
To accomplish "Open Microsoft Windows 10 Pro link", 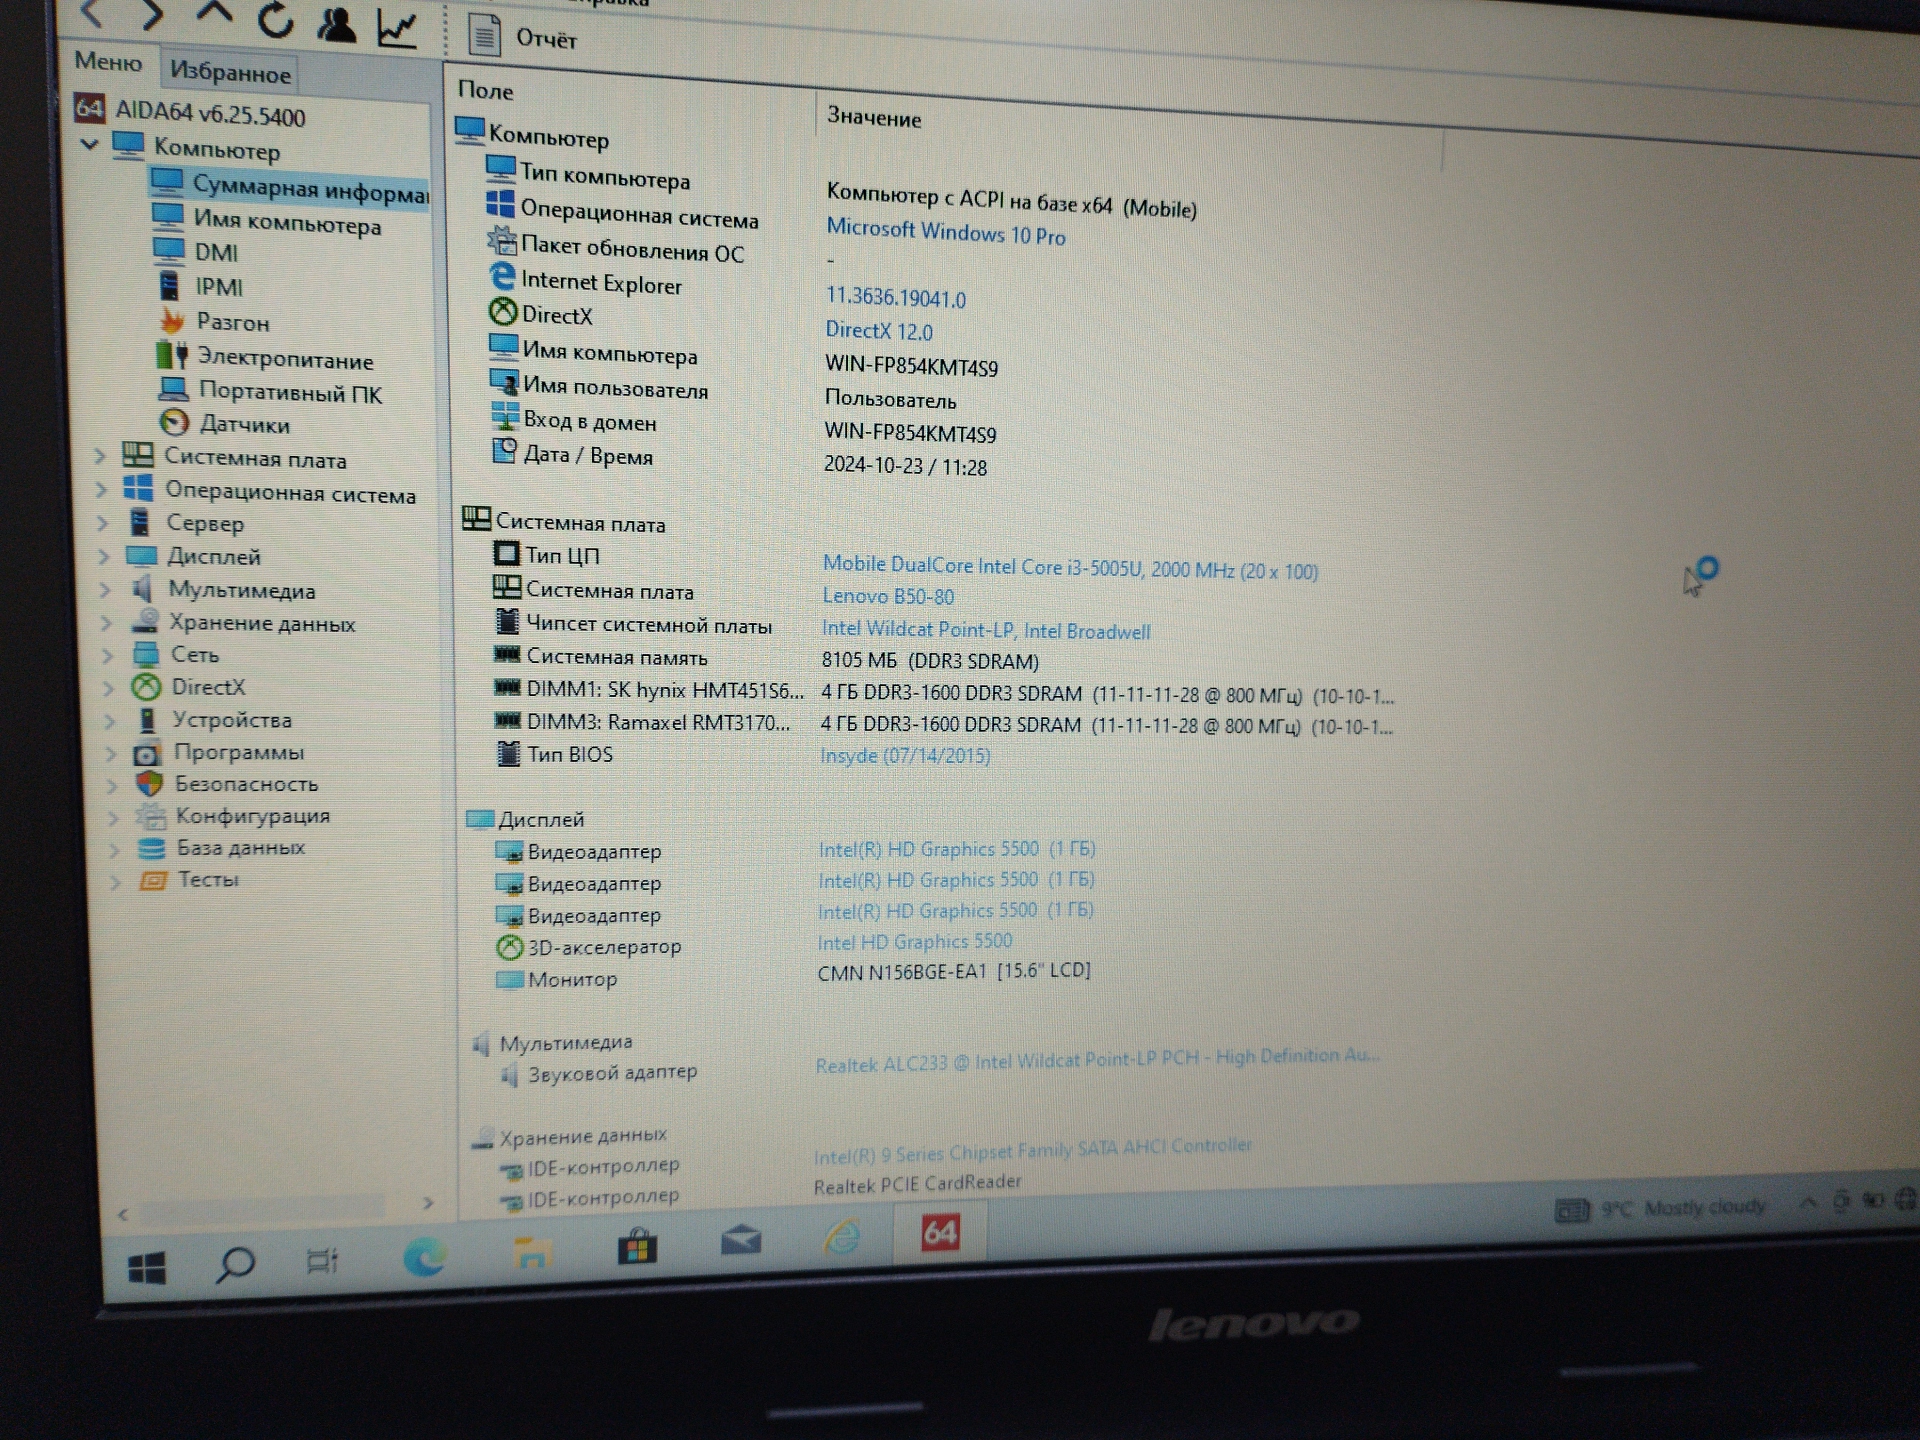I will 946,232.
